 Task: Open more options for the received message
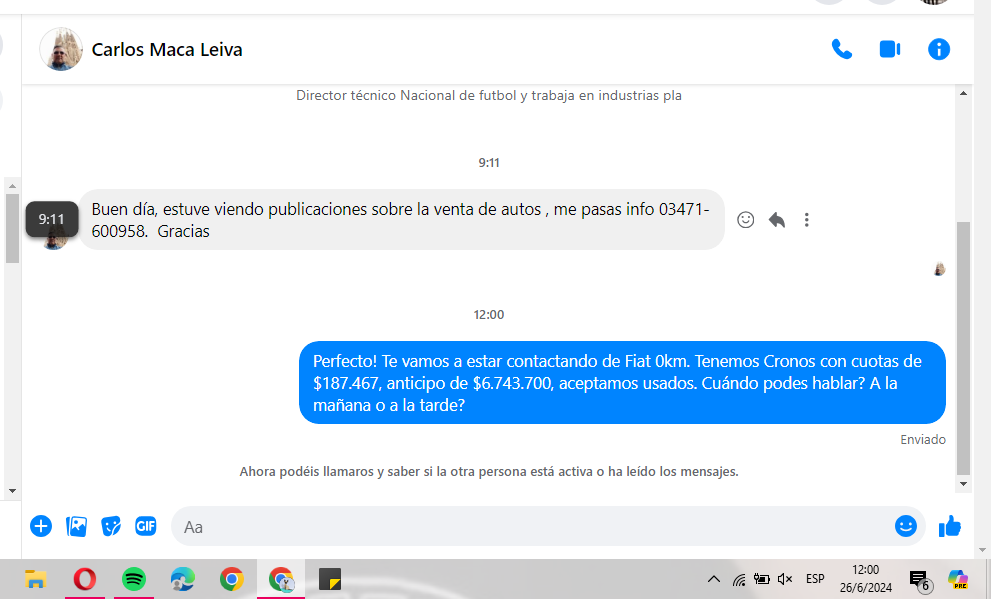(807, 220)
